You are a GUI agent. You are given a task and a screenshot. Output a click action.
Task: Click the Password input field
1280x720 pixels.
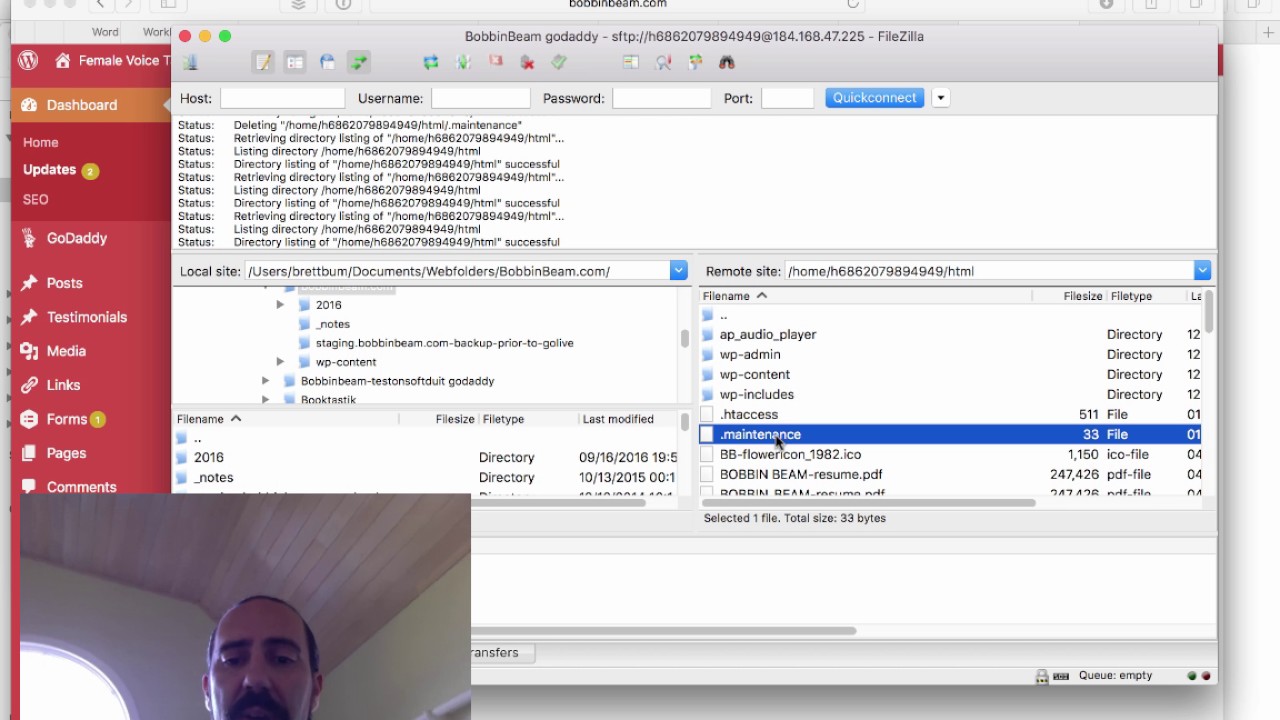[x=661, y=98]
